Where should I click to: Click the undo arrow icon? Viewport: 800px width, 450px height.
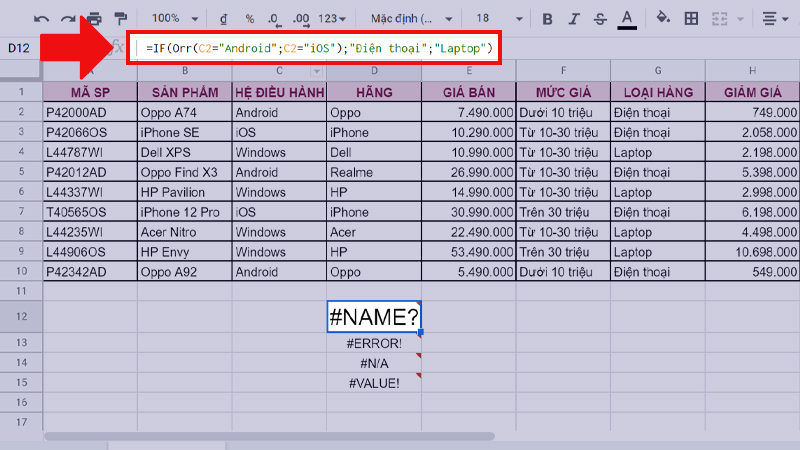coord(41,19)
